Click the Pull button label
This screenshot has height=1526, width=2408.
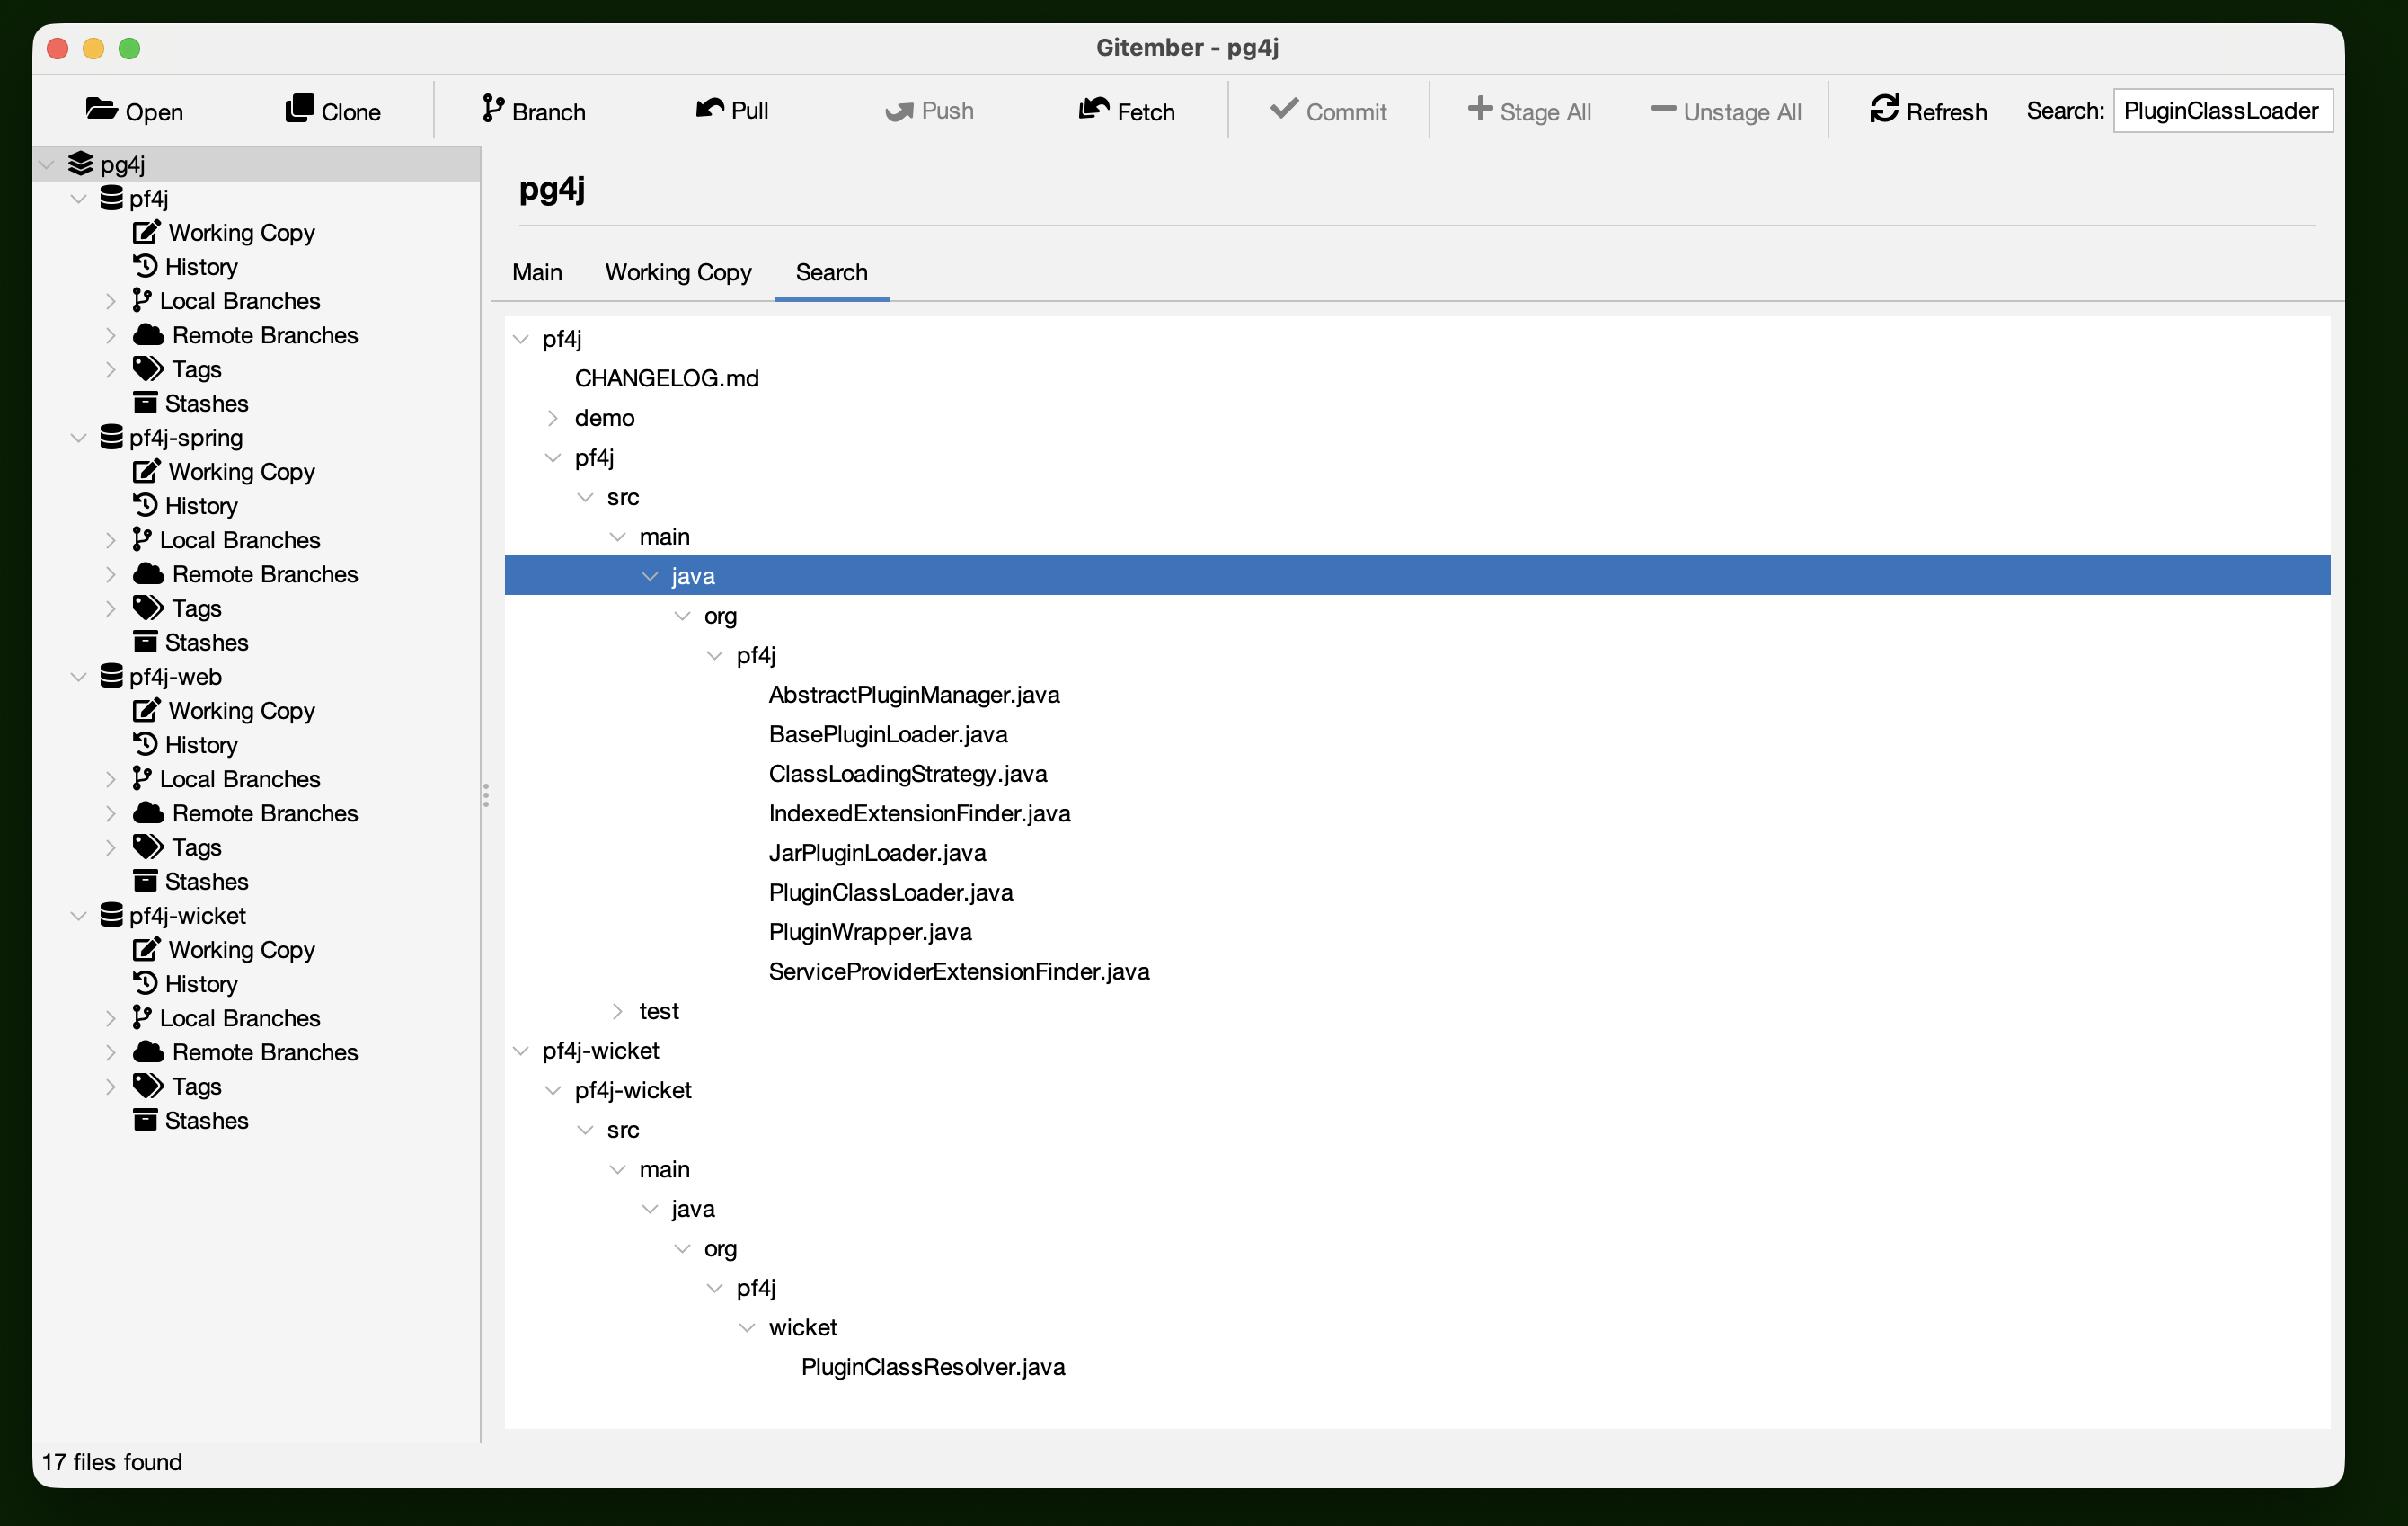point(750,110)
